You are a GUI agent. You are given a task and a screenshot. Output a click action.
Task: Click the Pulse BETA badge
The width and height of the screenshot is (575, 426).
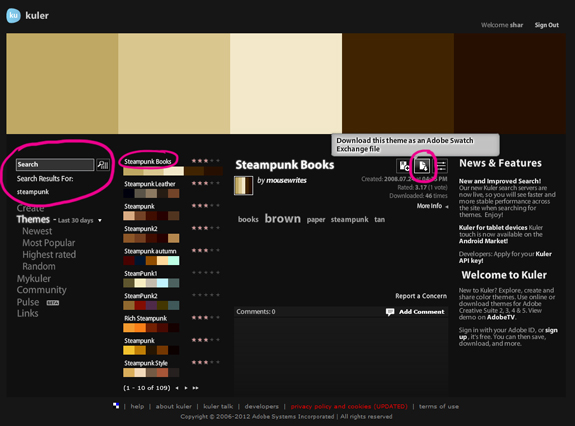coord(53,303)
